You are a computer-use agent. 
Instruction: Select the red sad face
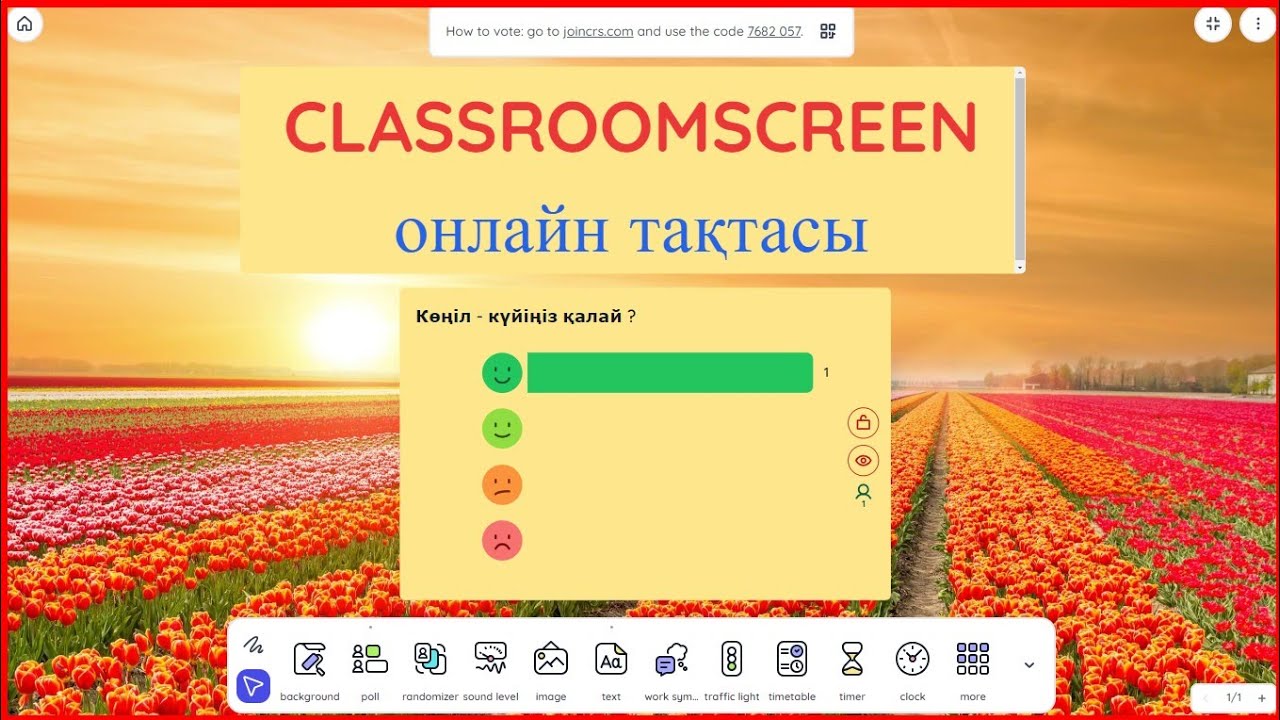pos(502,541)
